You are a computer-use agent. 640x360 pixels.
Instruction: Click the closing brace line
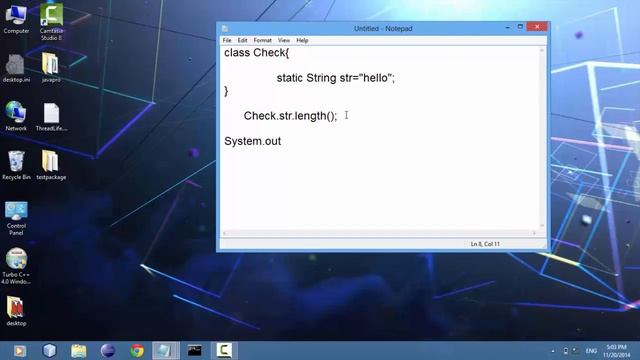(x=226, y=91)
